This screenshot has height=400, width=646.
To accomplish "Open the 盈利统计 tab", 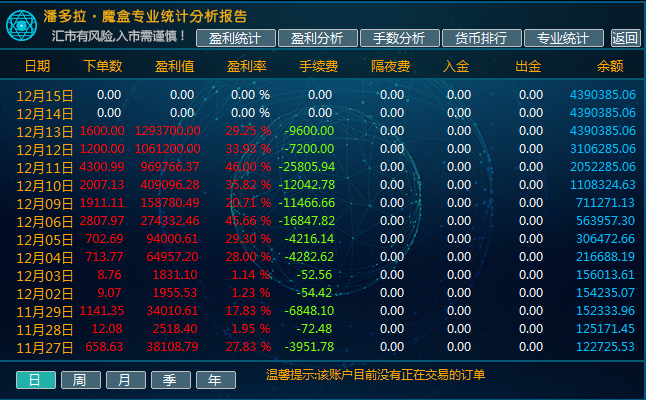I will click(235, 38).
